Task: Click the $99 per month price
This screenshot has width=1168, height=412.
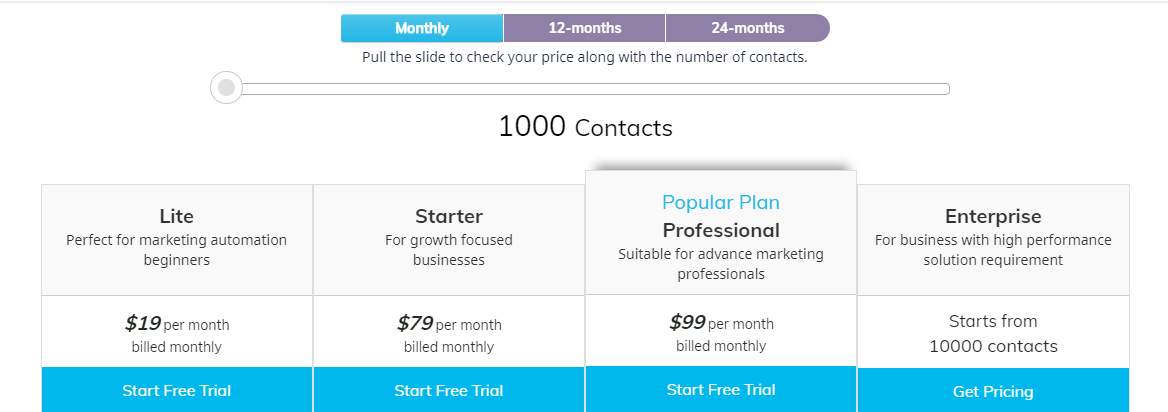Action: click(x=721, y=323)
